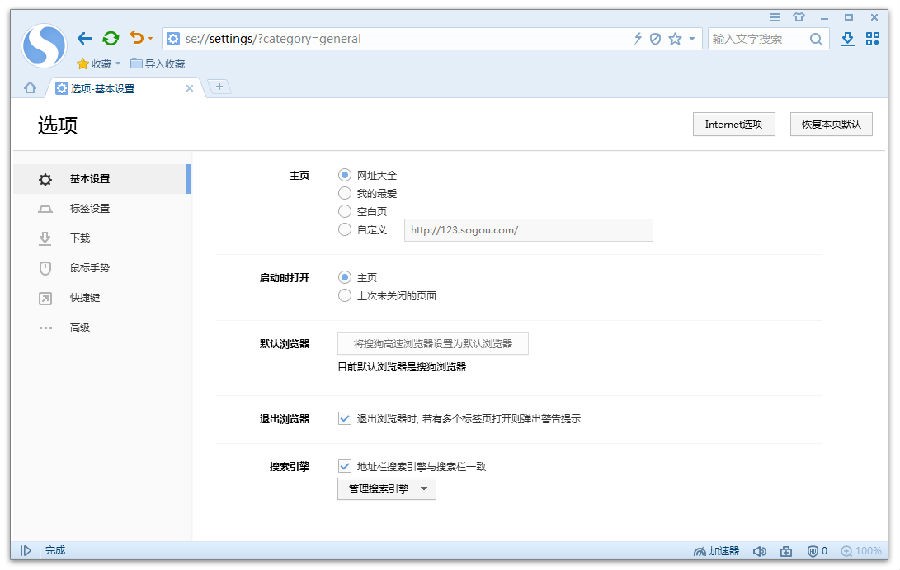900x570 pixels.
Task: Expand the 管理搜索引擎 dropdown
Action: click(386, 489)
